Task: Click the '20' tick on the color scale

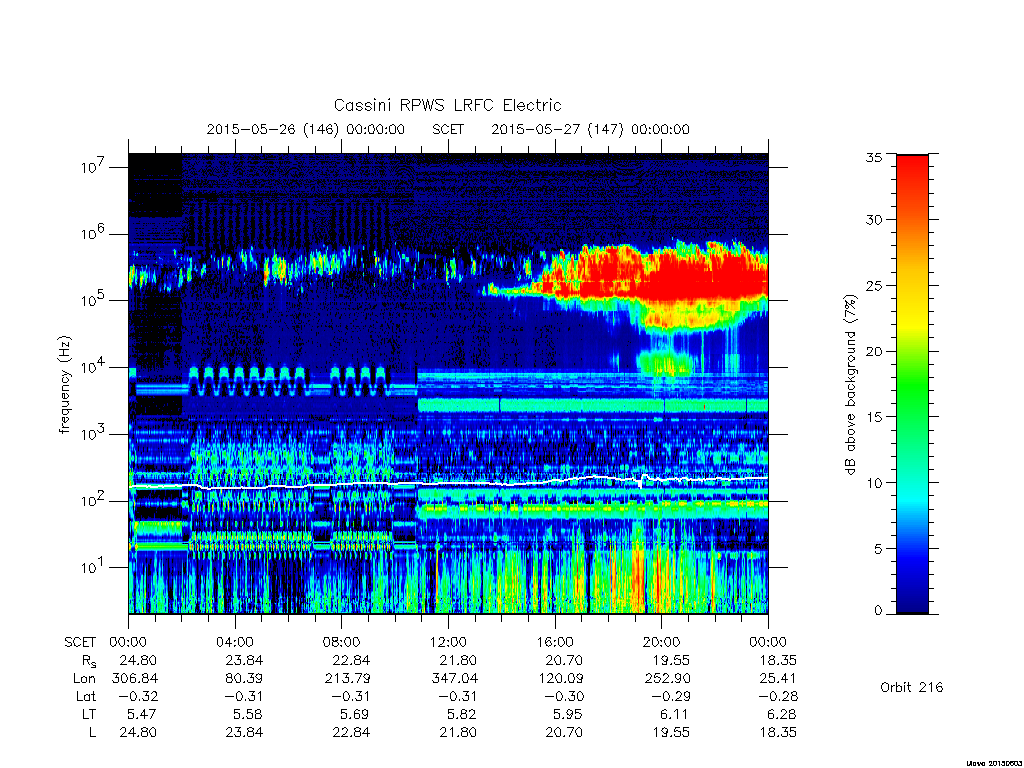Action: click(x=873, y=351)
